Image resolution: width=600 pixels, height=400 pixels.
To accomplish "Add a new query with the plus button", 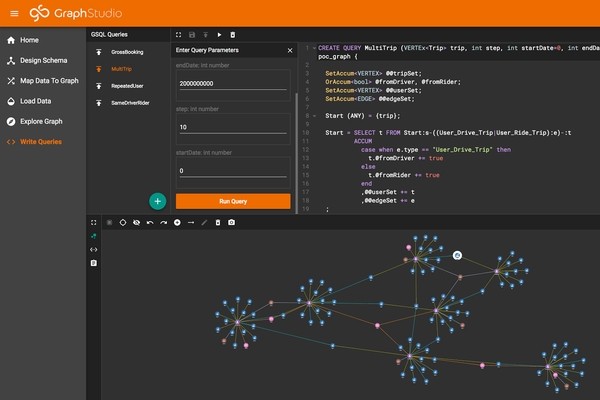I will click(x=158, y=201).
